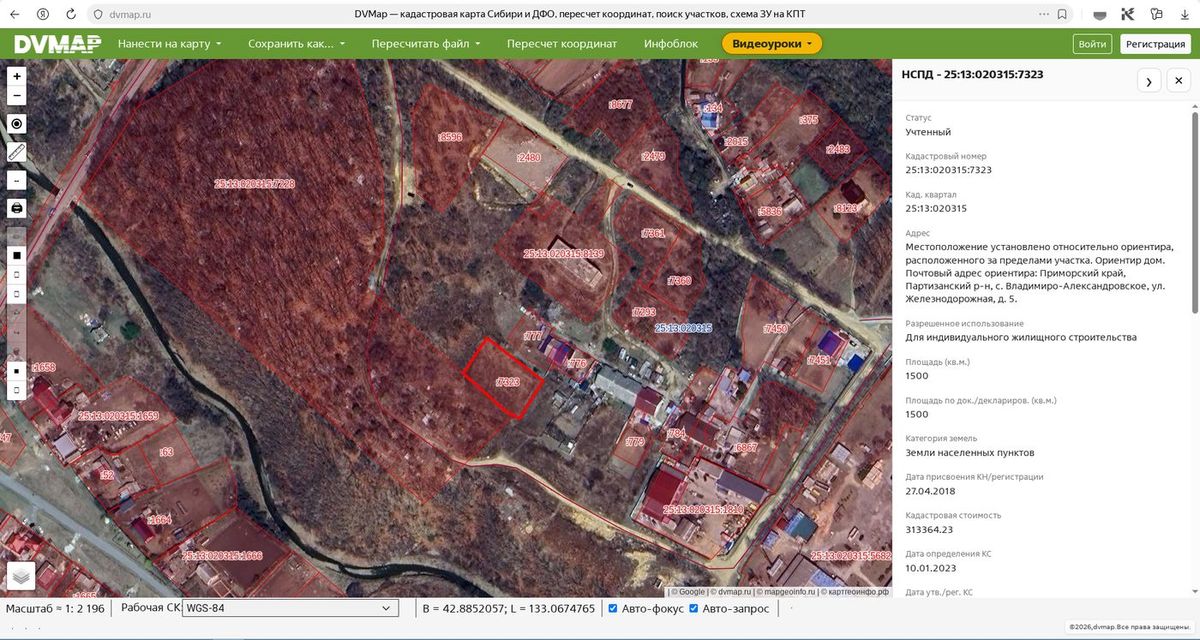
Task: Open Пересчет координат menu item
Action: click(x=562, y=44)
